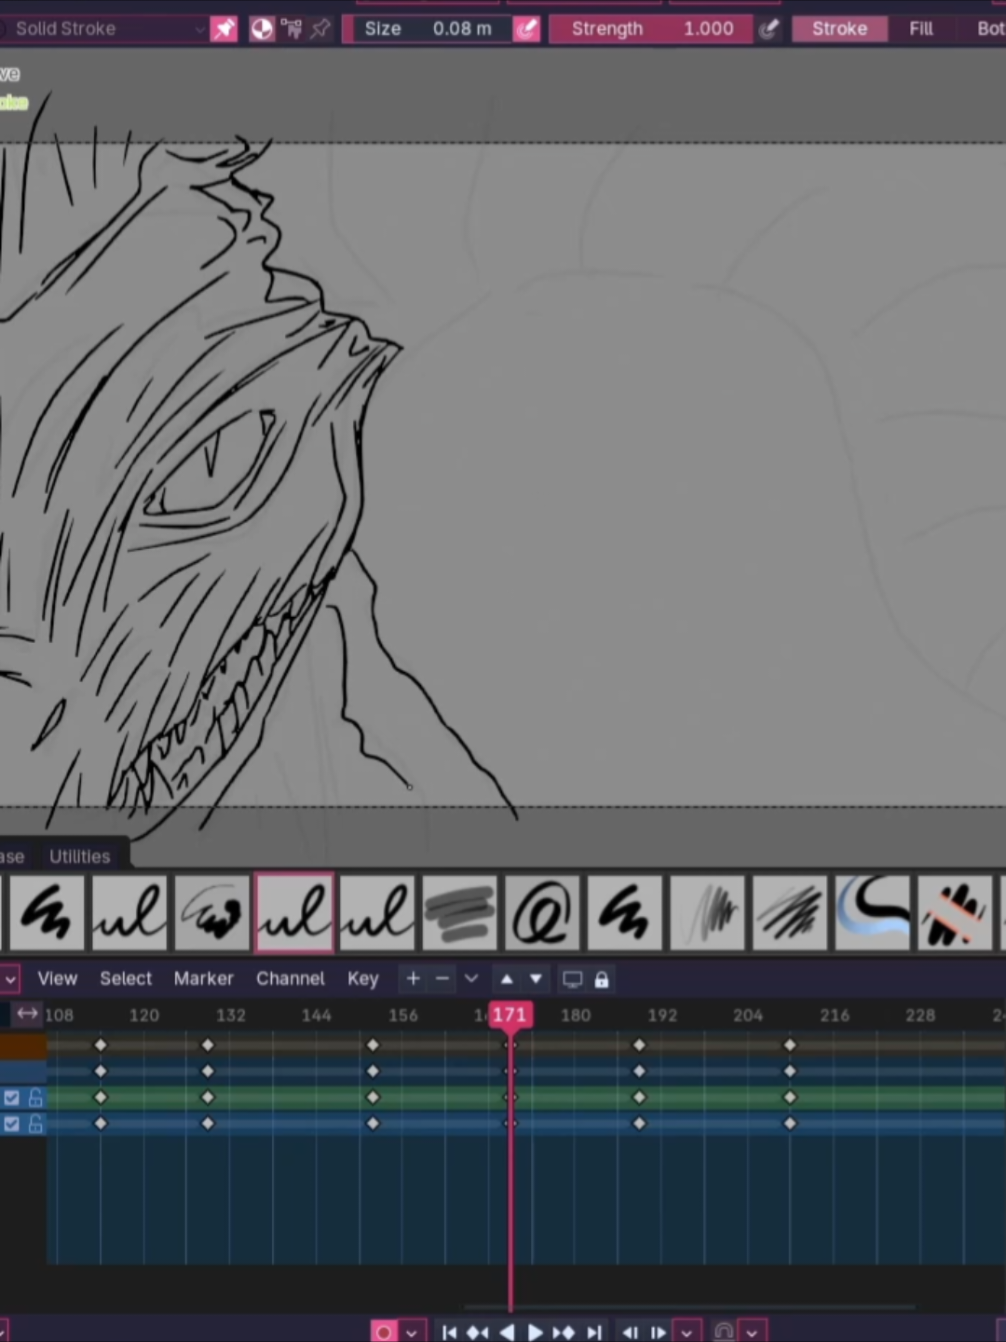This screenshot has width=1006, height=1342.
Task: Choose the light pencil hatching brush
Action: pyautogui.click(x=708, y=913)
